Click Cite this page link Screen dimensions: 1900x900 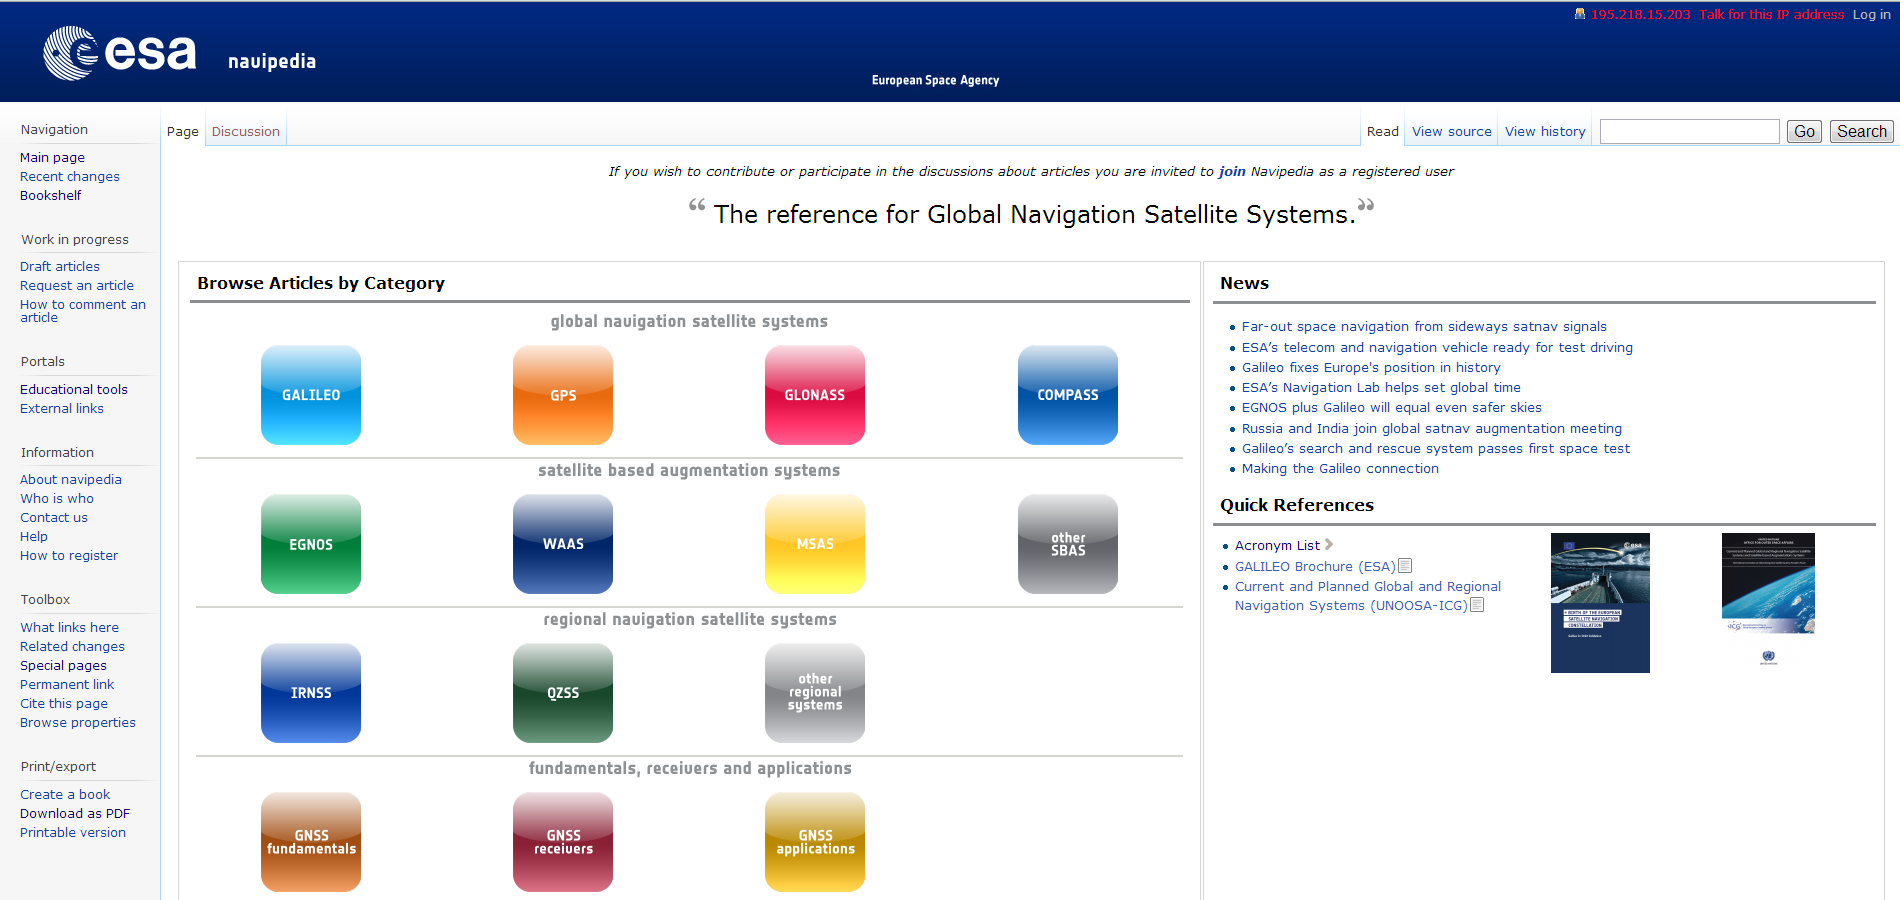64,703
